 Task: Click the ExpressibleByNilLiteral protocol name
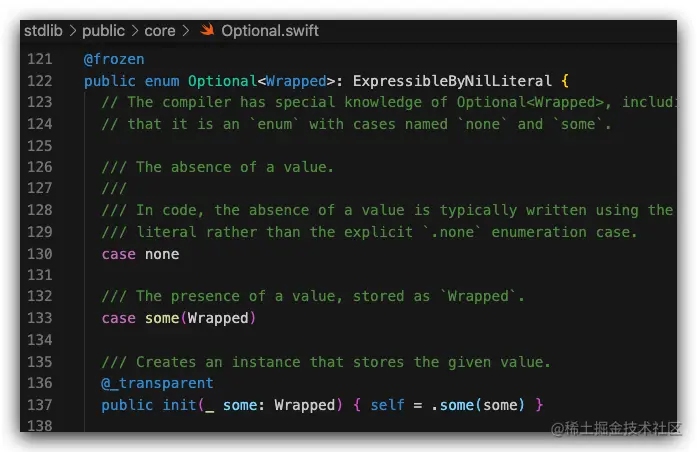click(452, 81)
